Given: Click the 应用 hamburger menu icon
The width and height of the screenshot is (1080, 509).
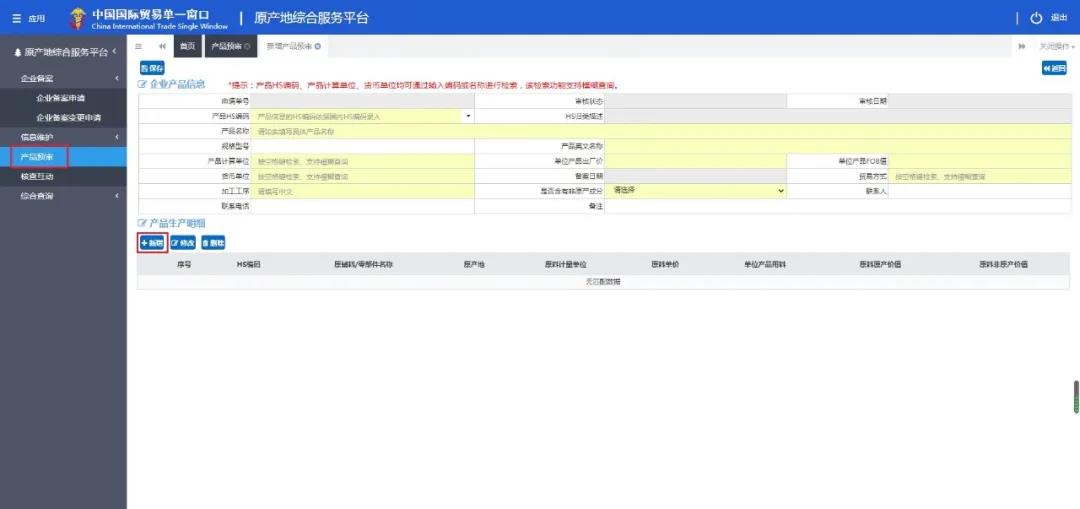Looking at the screenshot, I should [x=16, y=18].
